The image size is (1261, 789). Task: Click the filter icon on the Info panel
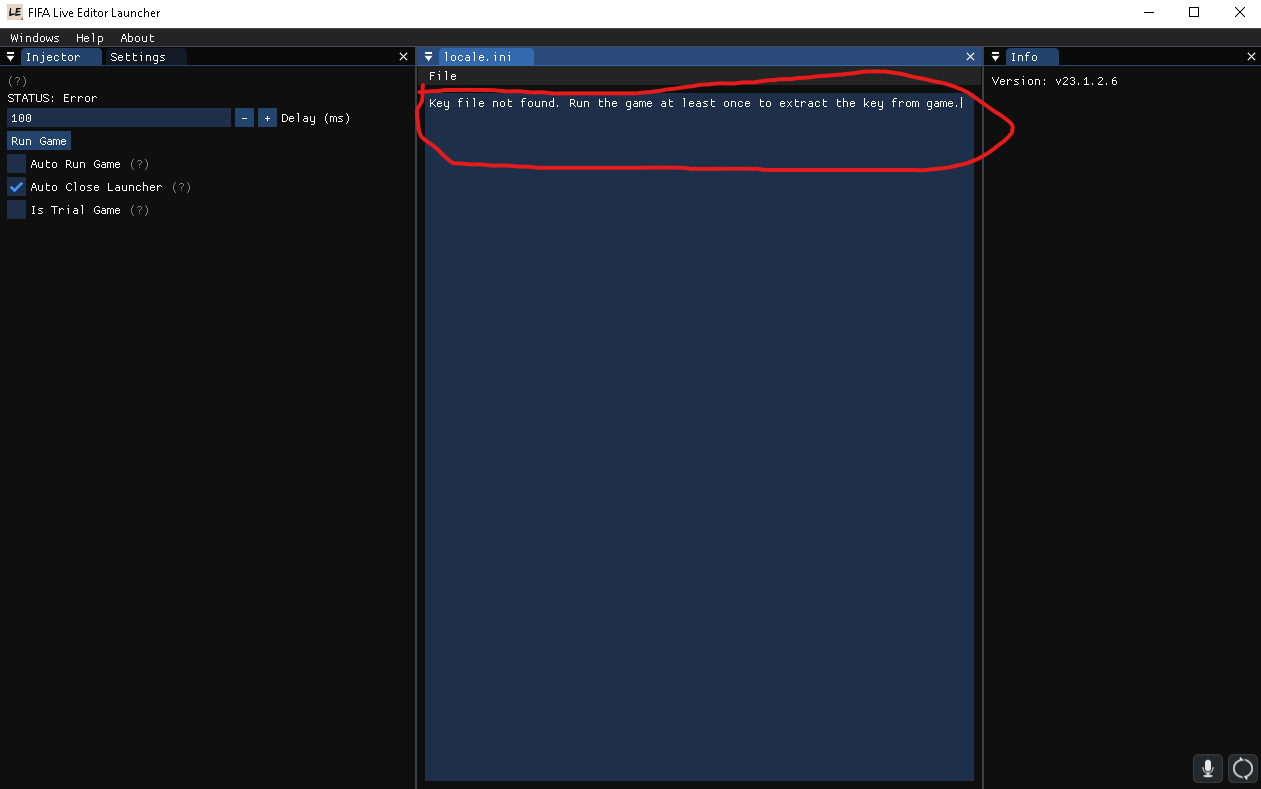tap(995, 56)
